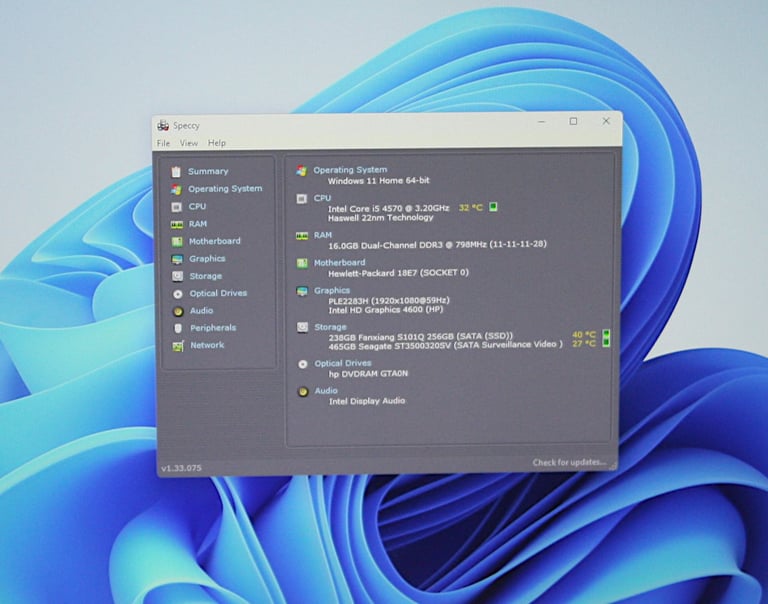Image resolution: width=768 pixels, height=604 pixels.
Task: Click the Graphics monitor icon in sidebar
Action: pos(177,259)
